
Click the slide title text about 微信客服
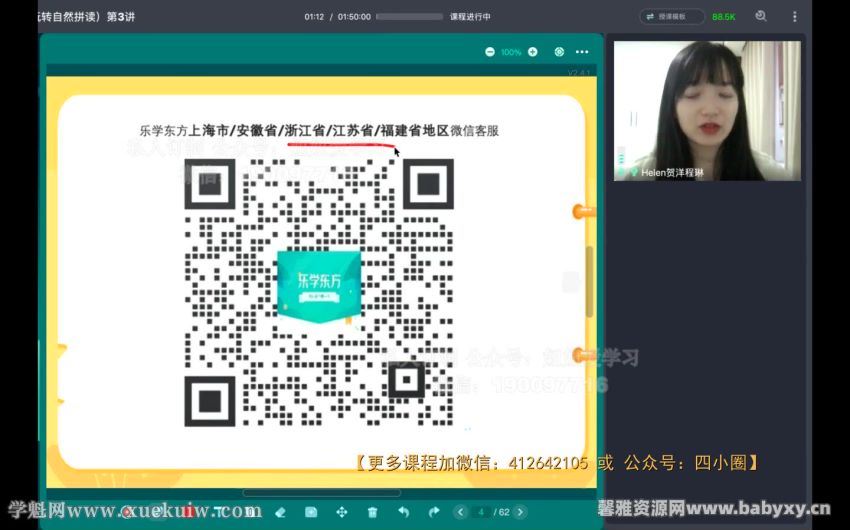tap(319, 131)
